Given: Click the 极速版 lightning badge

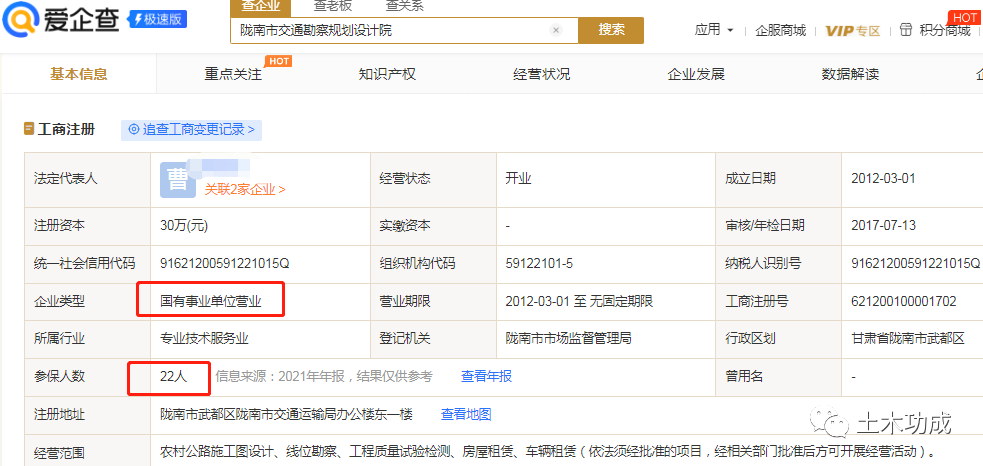Looking at the screenshot, I should point(157,19).
